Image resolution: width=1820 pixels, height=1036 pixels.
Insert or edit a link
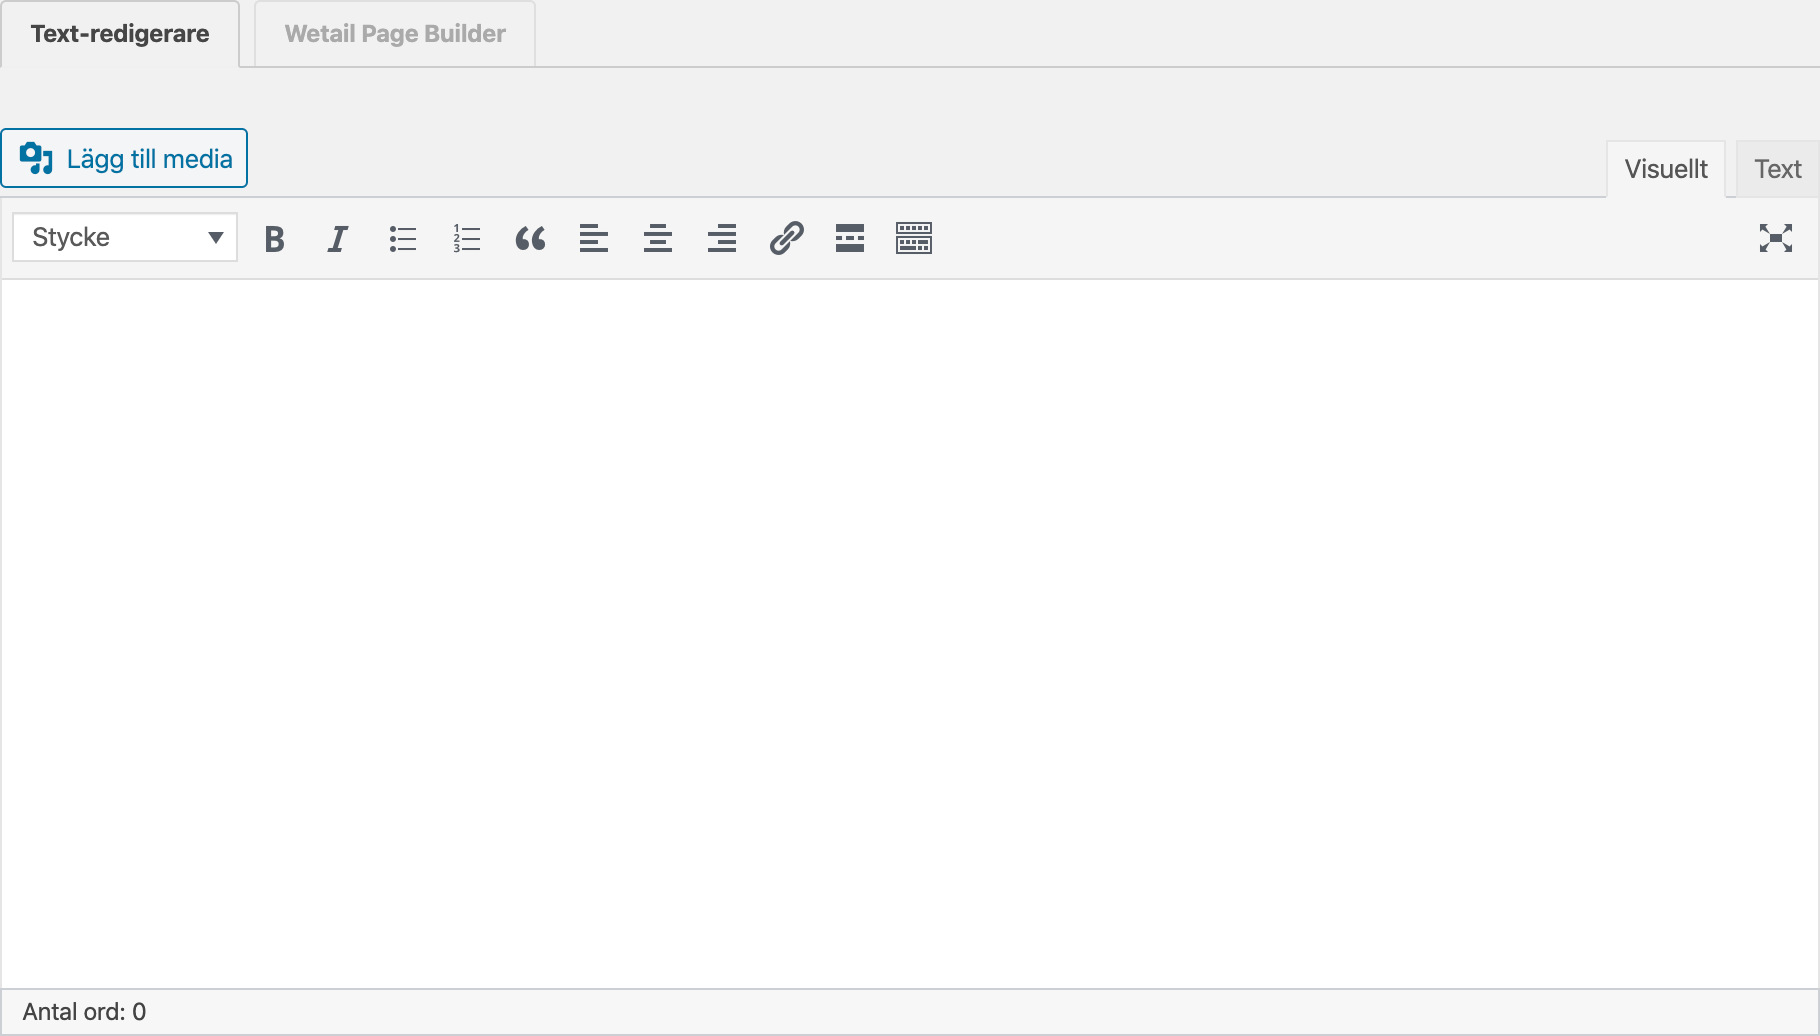(786, 239)
